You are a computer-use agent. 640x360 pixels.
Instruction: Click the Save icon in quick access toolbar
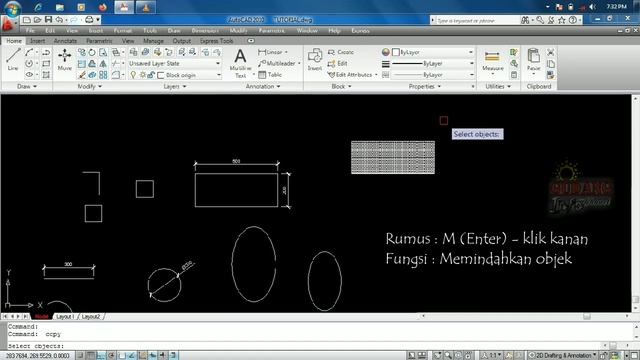[x=49, y=20]
